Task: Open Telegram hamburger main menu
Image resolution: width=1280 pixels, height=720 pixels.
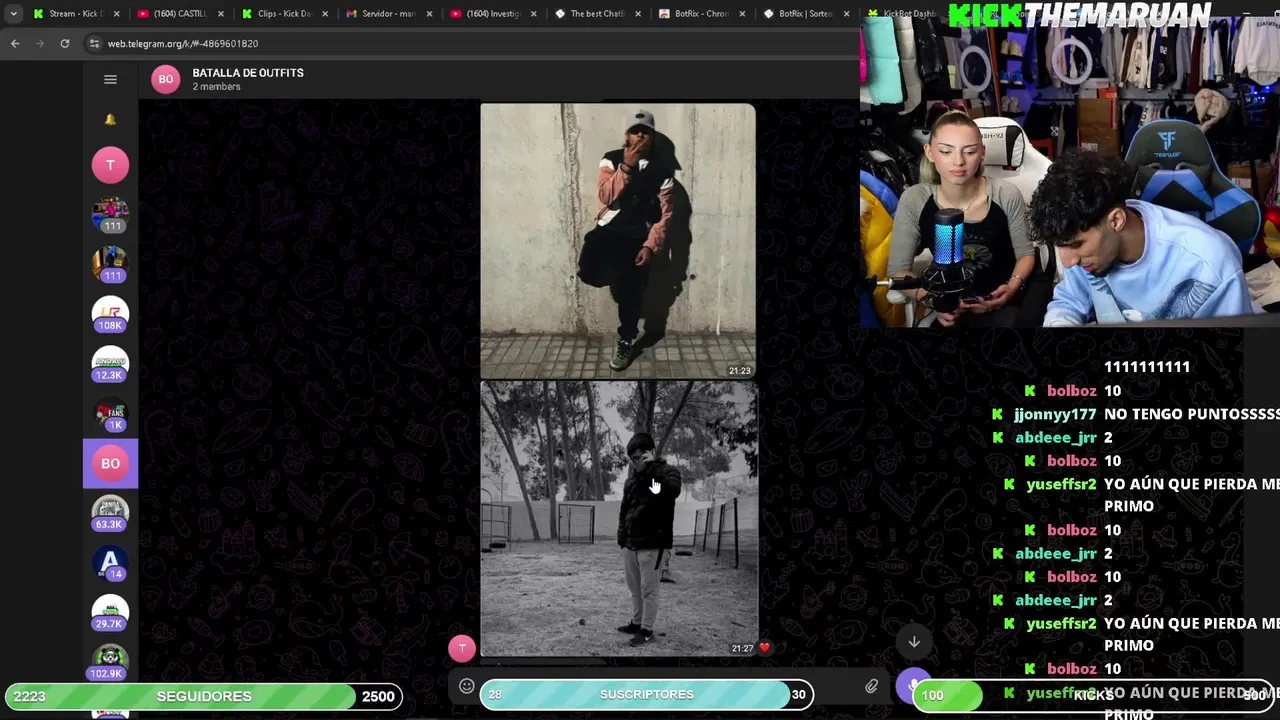Action: pos(110,80)
